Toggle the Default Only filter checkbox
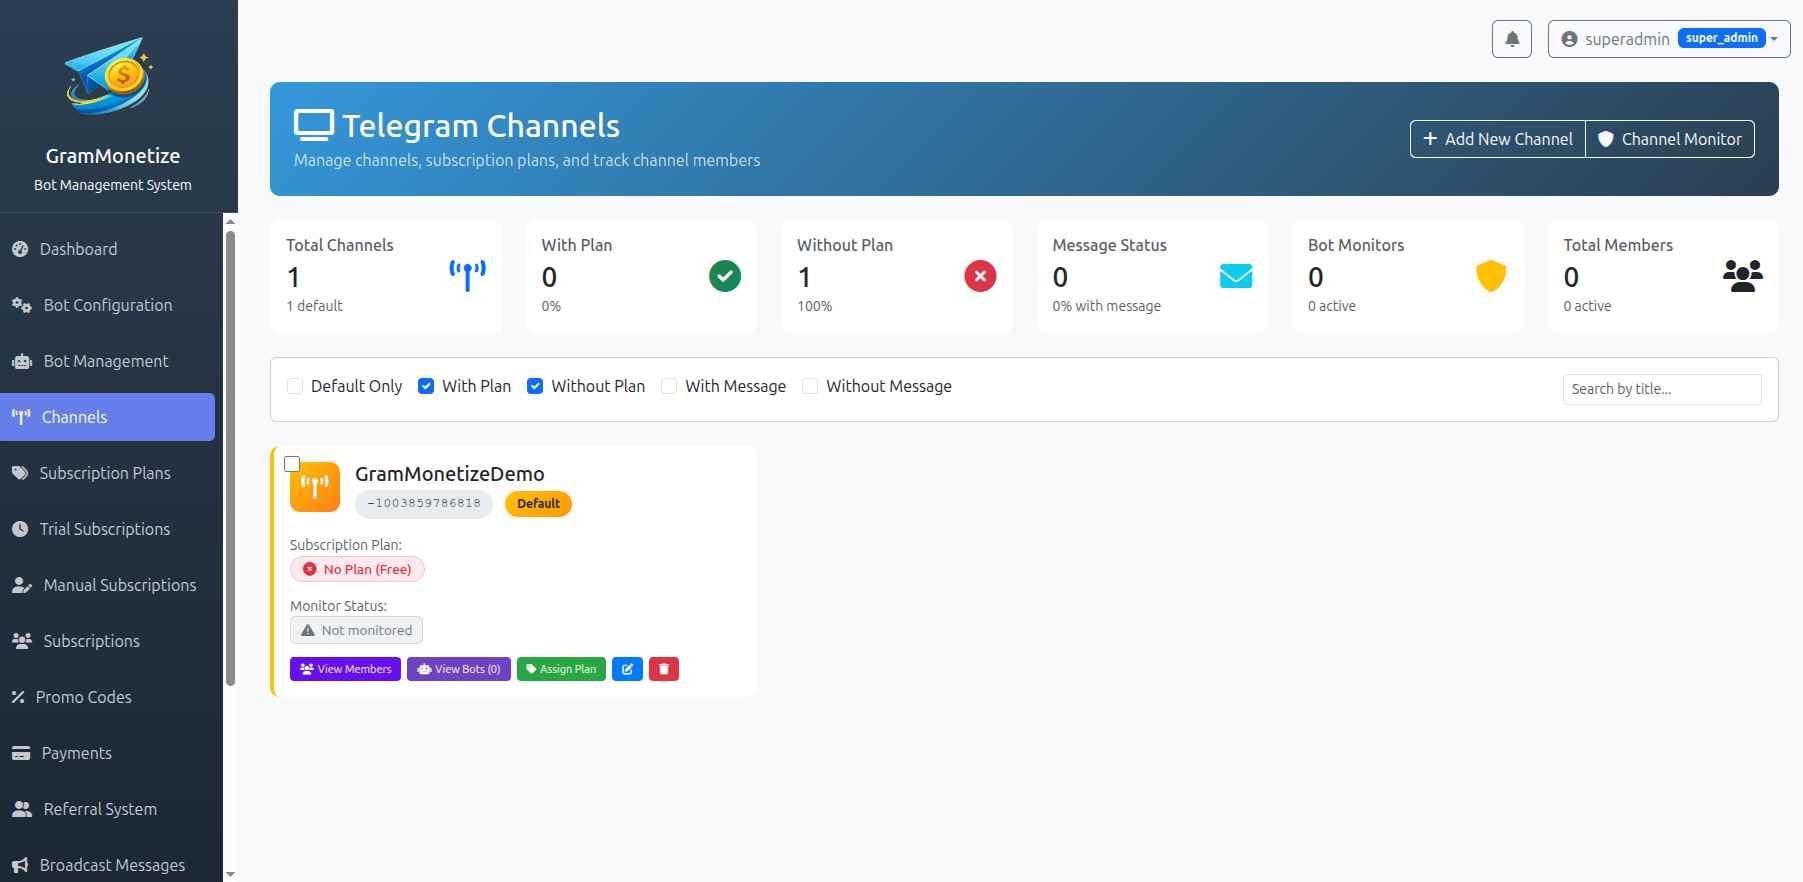 point(295,386)
